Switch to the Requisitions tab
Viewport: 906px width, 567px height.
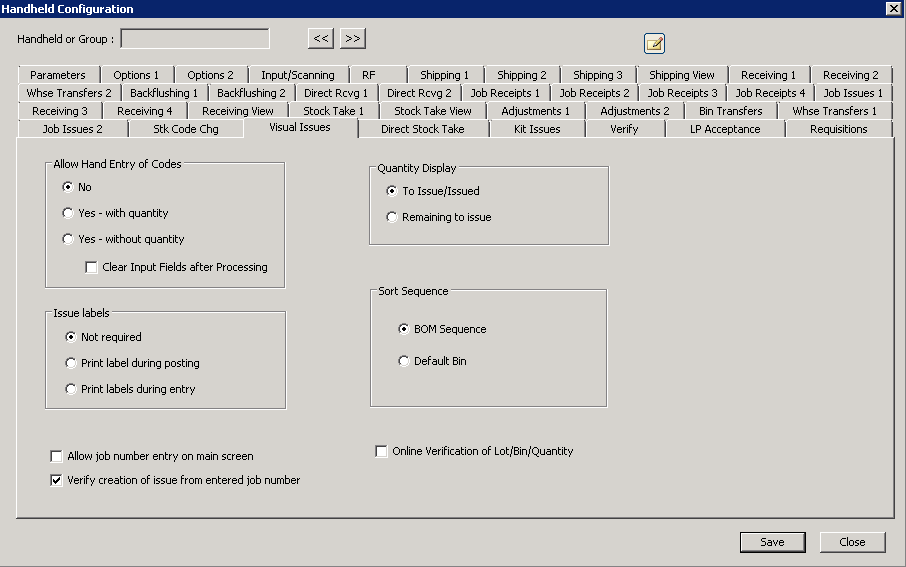pyautogui.click(x=838, y=129)
